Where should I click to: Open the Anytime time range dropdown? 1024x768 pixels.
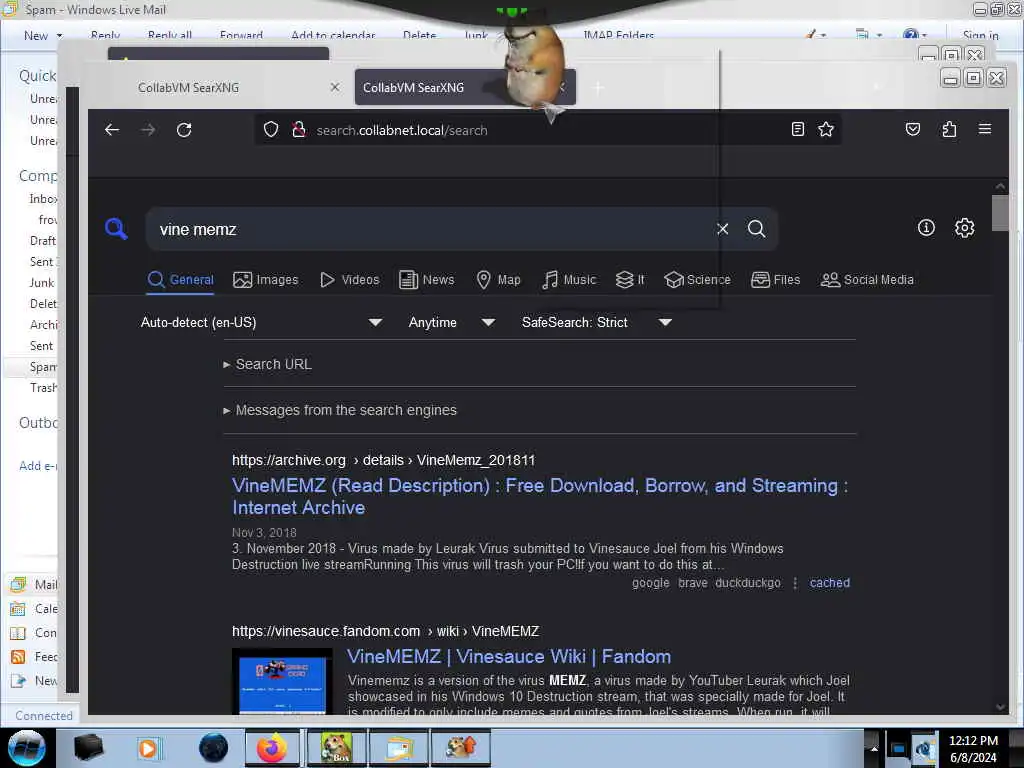pos(451,322)
